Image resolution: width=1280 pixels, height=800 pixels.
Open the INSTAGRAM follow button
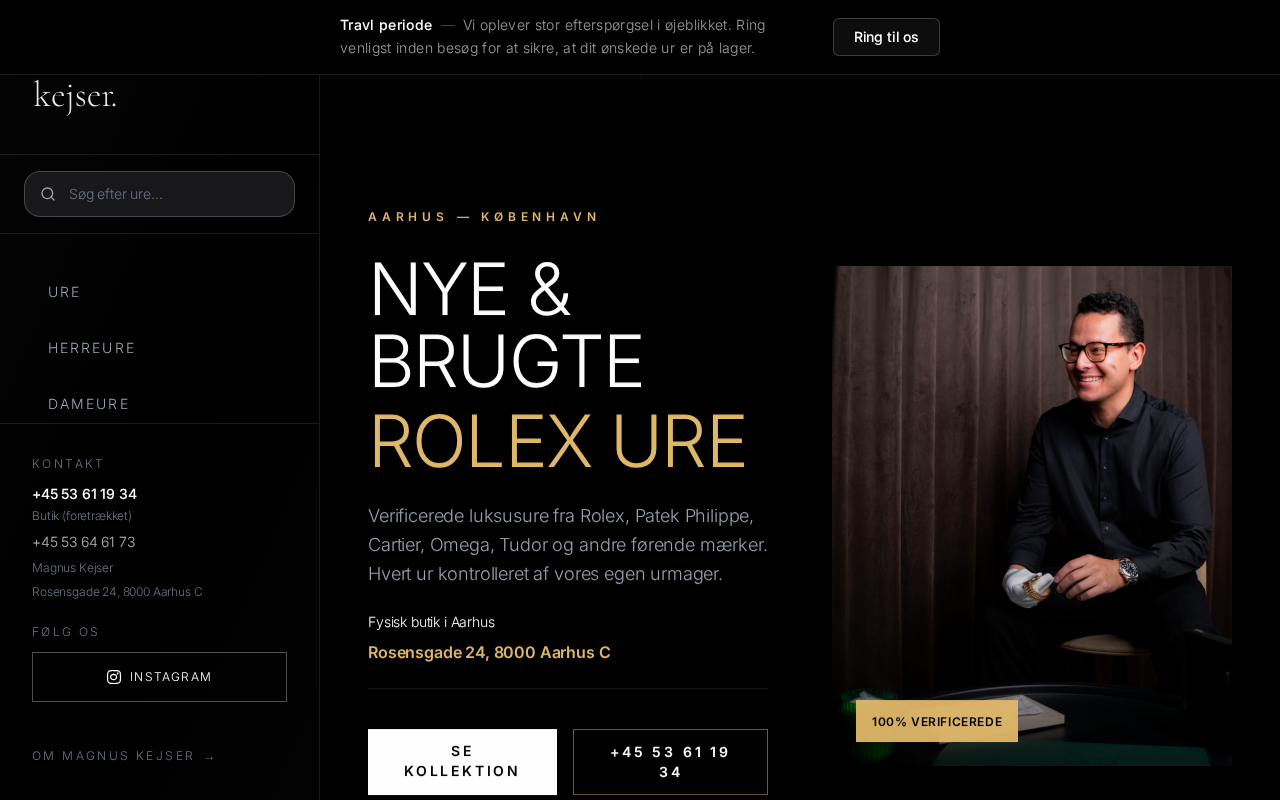(x=160, y=677)
